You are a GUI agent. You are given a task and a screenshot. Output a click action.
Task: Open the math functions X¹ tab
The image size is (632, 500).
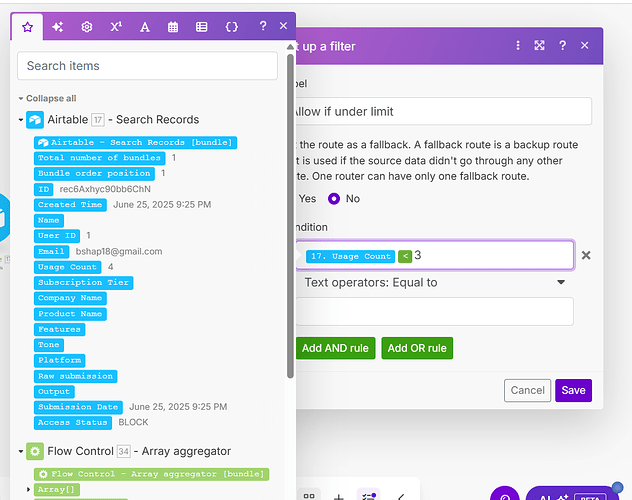tap(116, 27)
